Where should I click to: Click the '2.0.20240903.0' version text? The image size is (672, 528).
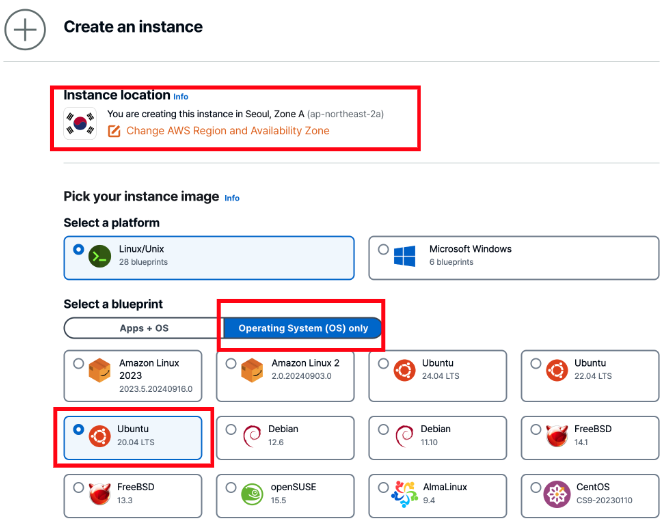[301, 376]
